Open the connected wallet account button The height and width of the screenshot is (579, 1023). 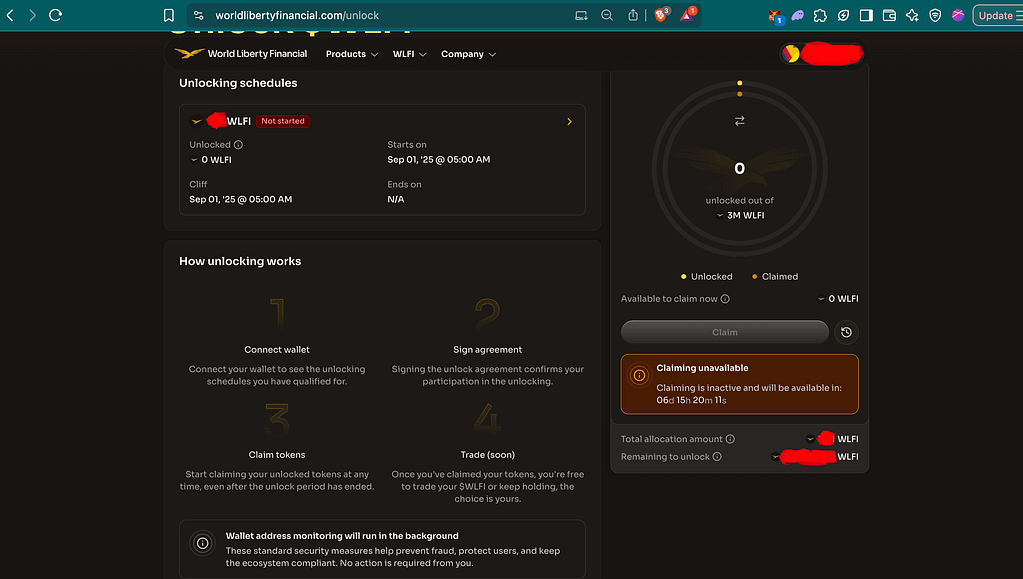[822, 54]
